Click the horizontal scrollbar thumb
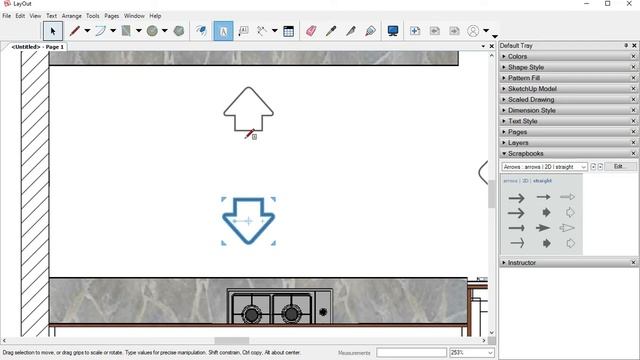Viewport: 640px width, 360px height. click(232, 340)
